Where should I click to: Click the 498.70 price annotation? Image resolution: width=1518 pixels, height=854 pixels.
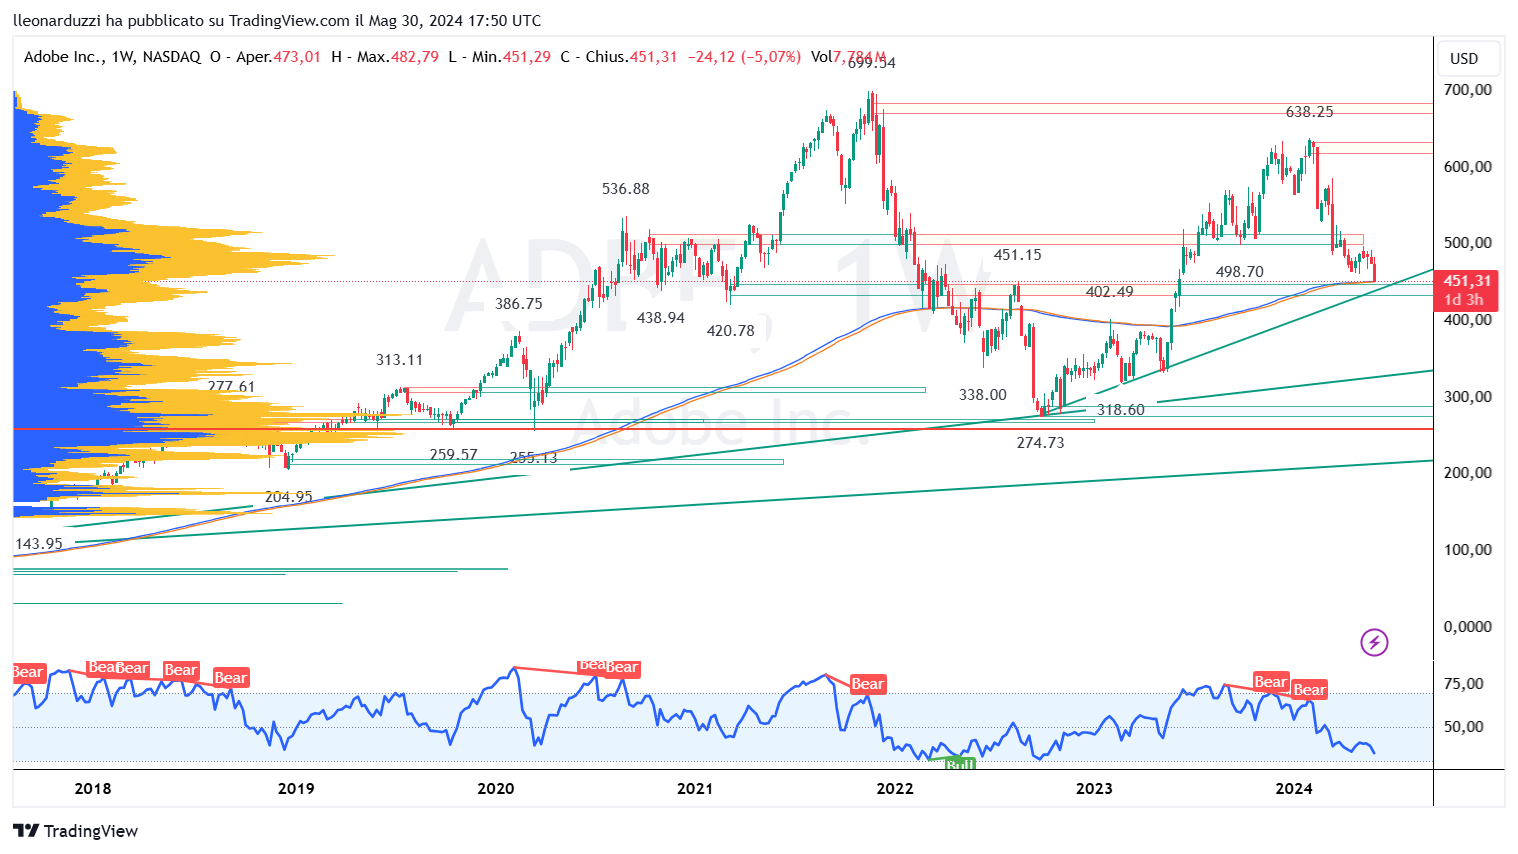coord(1239,272)
